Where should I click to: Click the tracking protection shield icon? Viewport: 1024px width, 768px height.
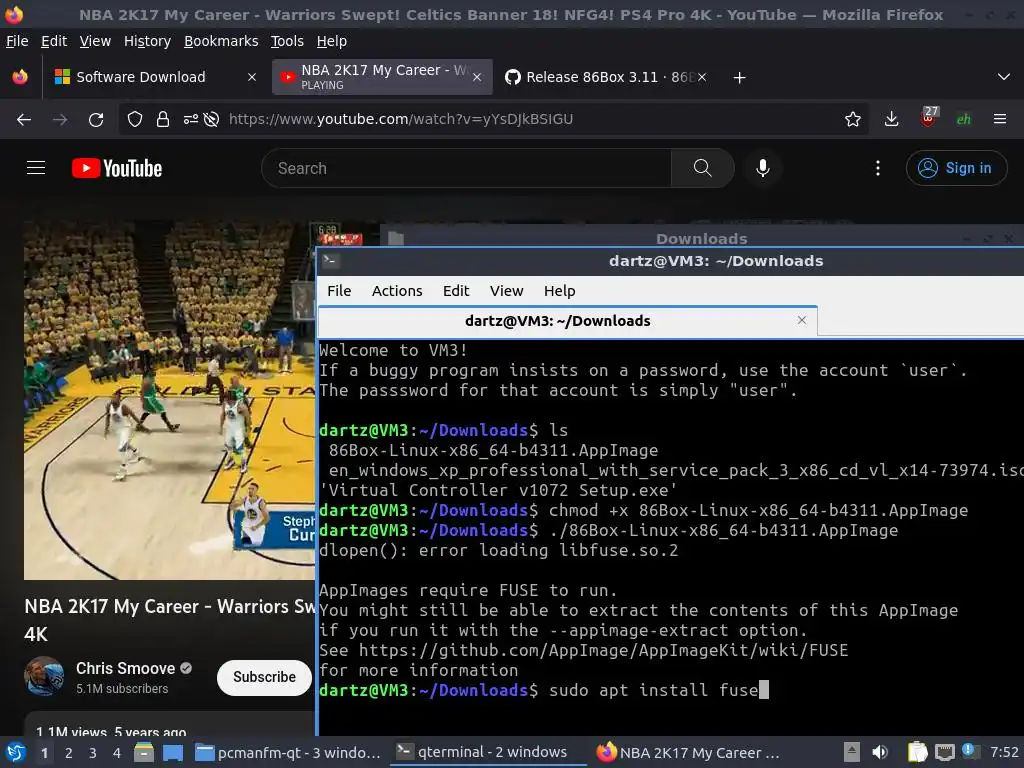tap(135, 119)
